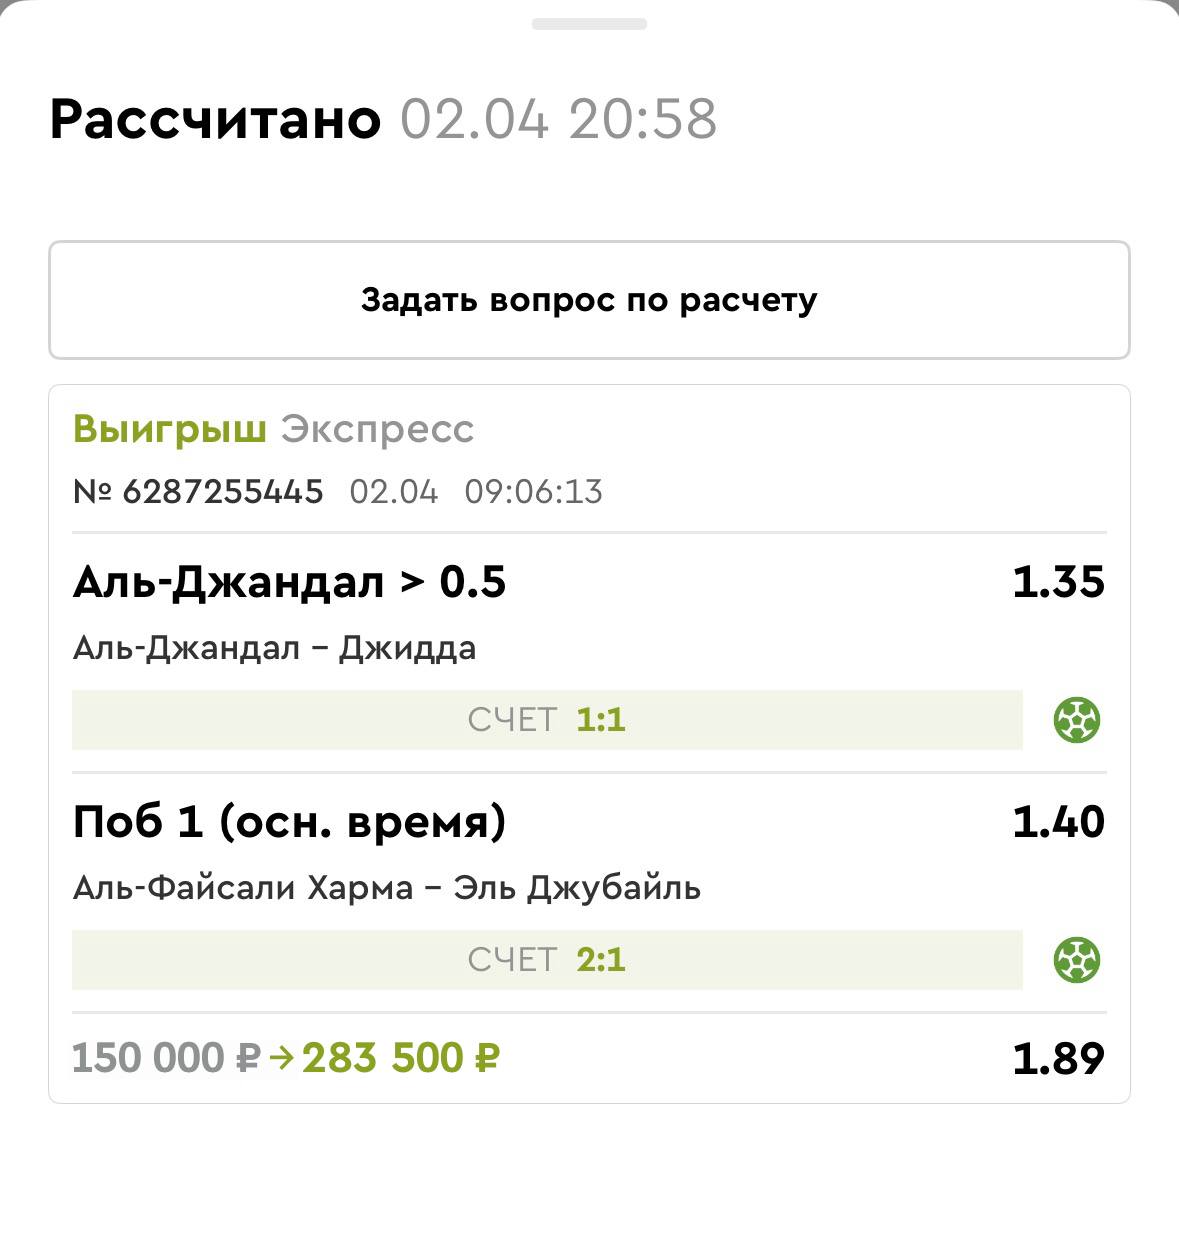1179x1254 pixels.
Task: Click the "Рассчитано" heading
Action: (215, 119)
